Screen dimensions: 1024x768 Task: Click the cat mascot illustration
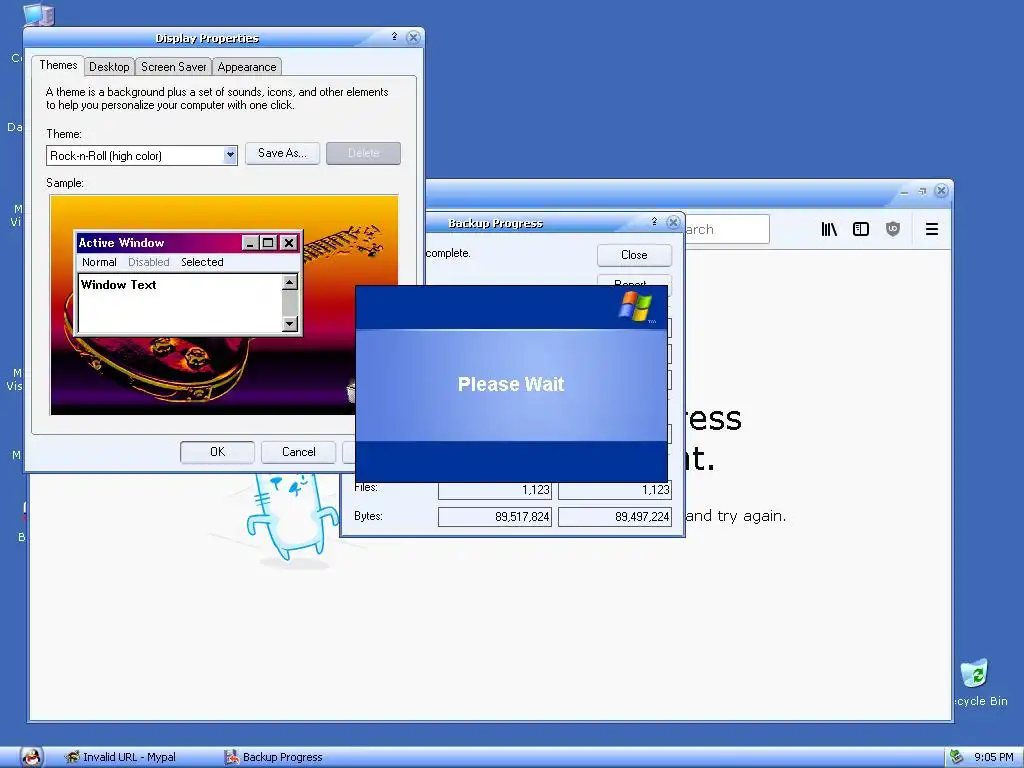[x=291, y=519]
